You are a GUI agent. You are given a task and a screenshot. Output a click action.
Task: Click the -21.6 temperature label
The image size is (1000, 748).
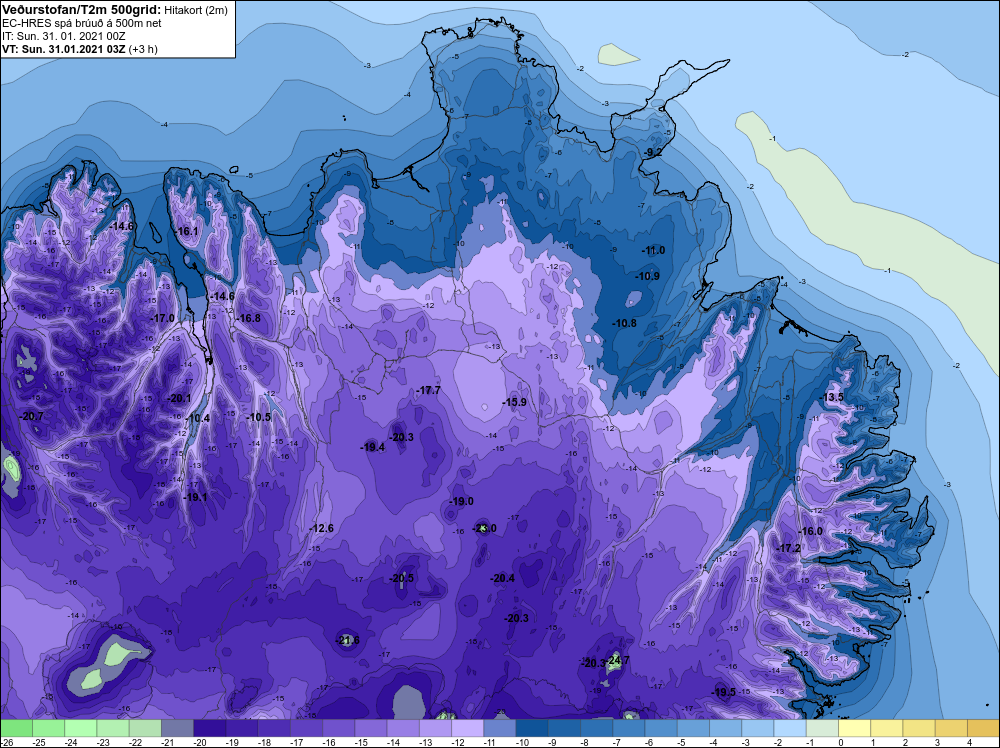[x=348, y=640]
